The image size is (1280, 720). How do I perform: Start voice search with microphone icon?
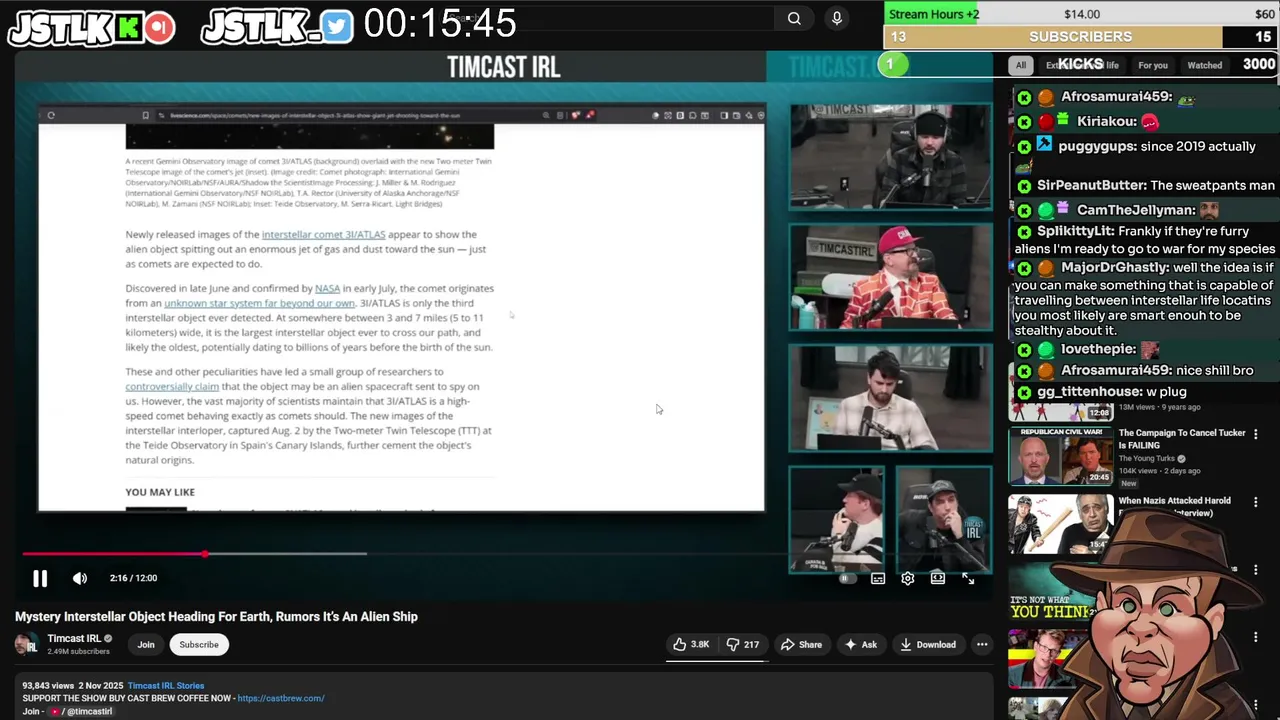pos(837,18)
